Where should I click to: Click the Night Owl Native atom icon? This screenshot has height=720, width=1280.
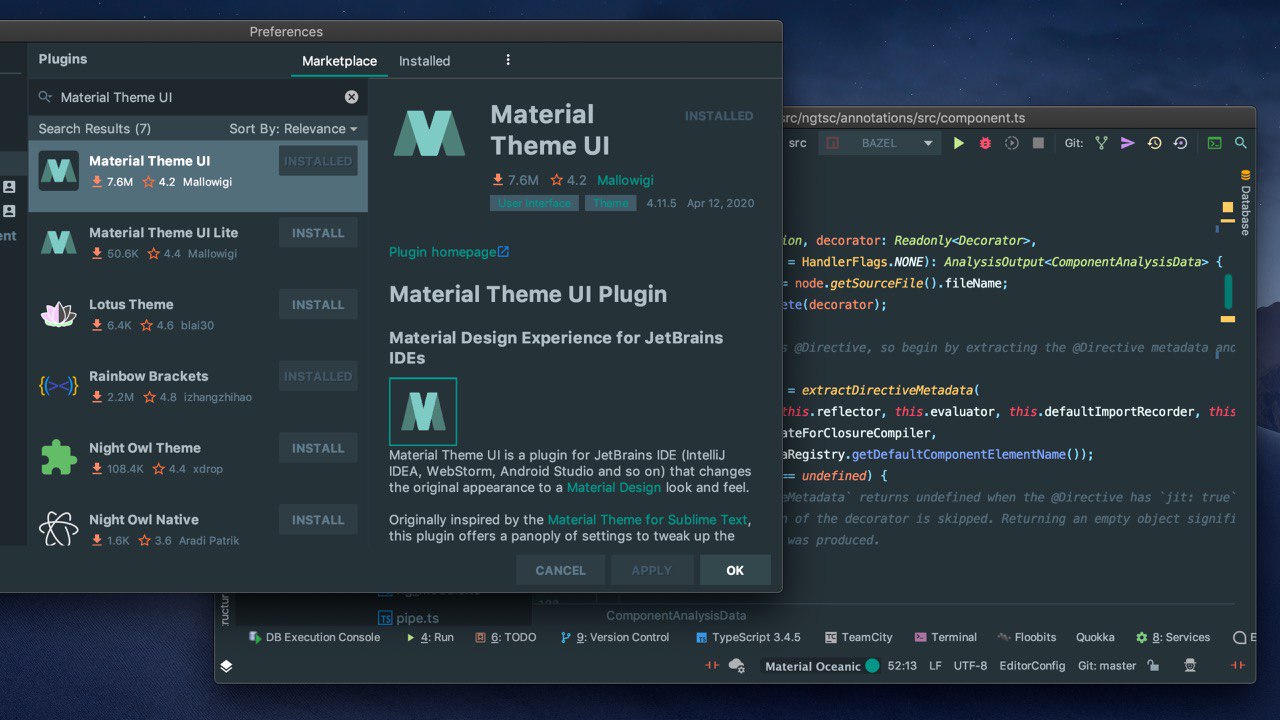pyautogui.click(x=58, y=528)
